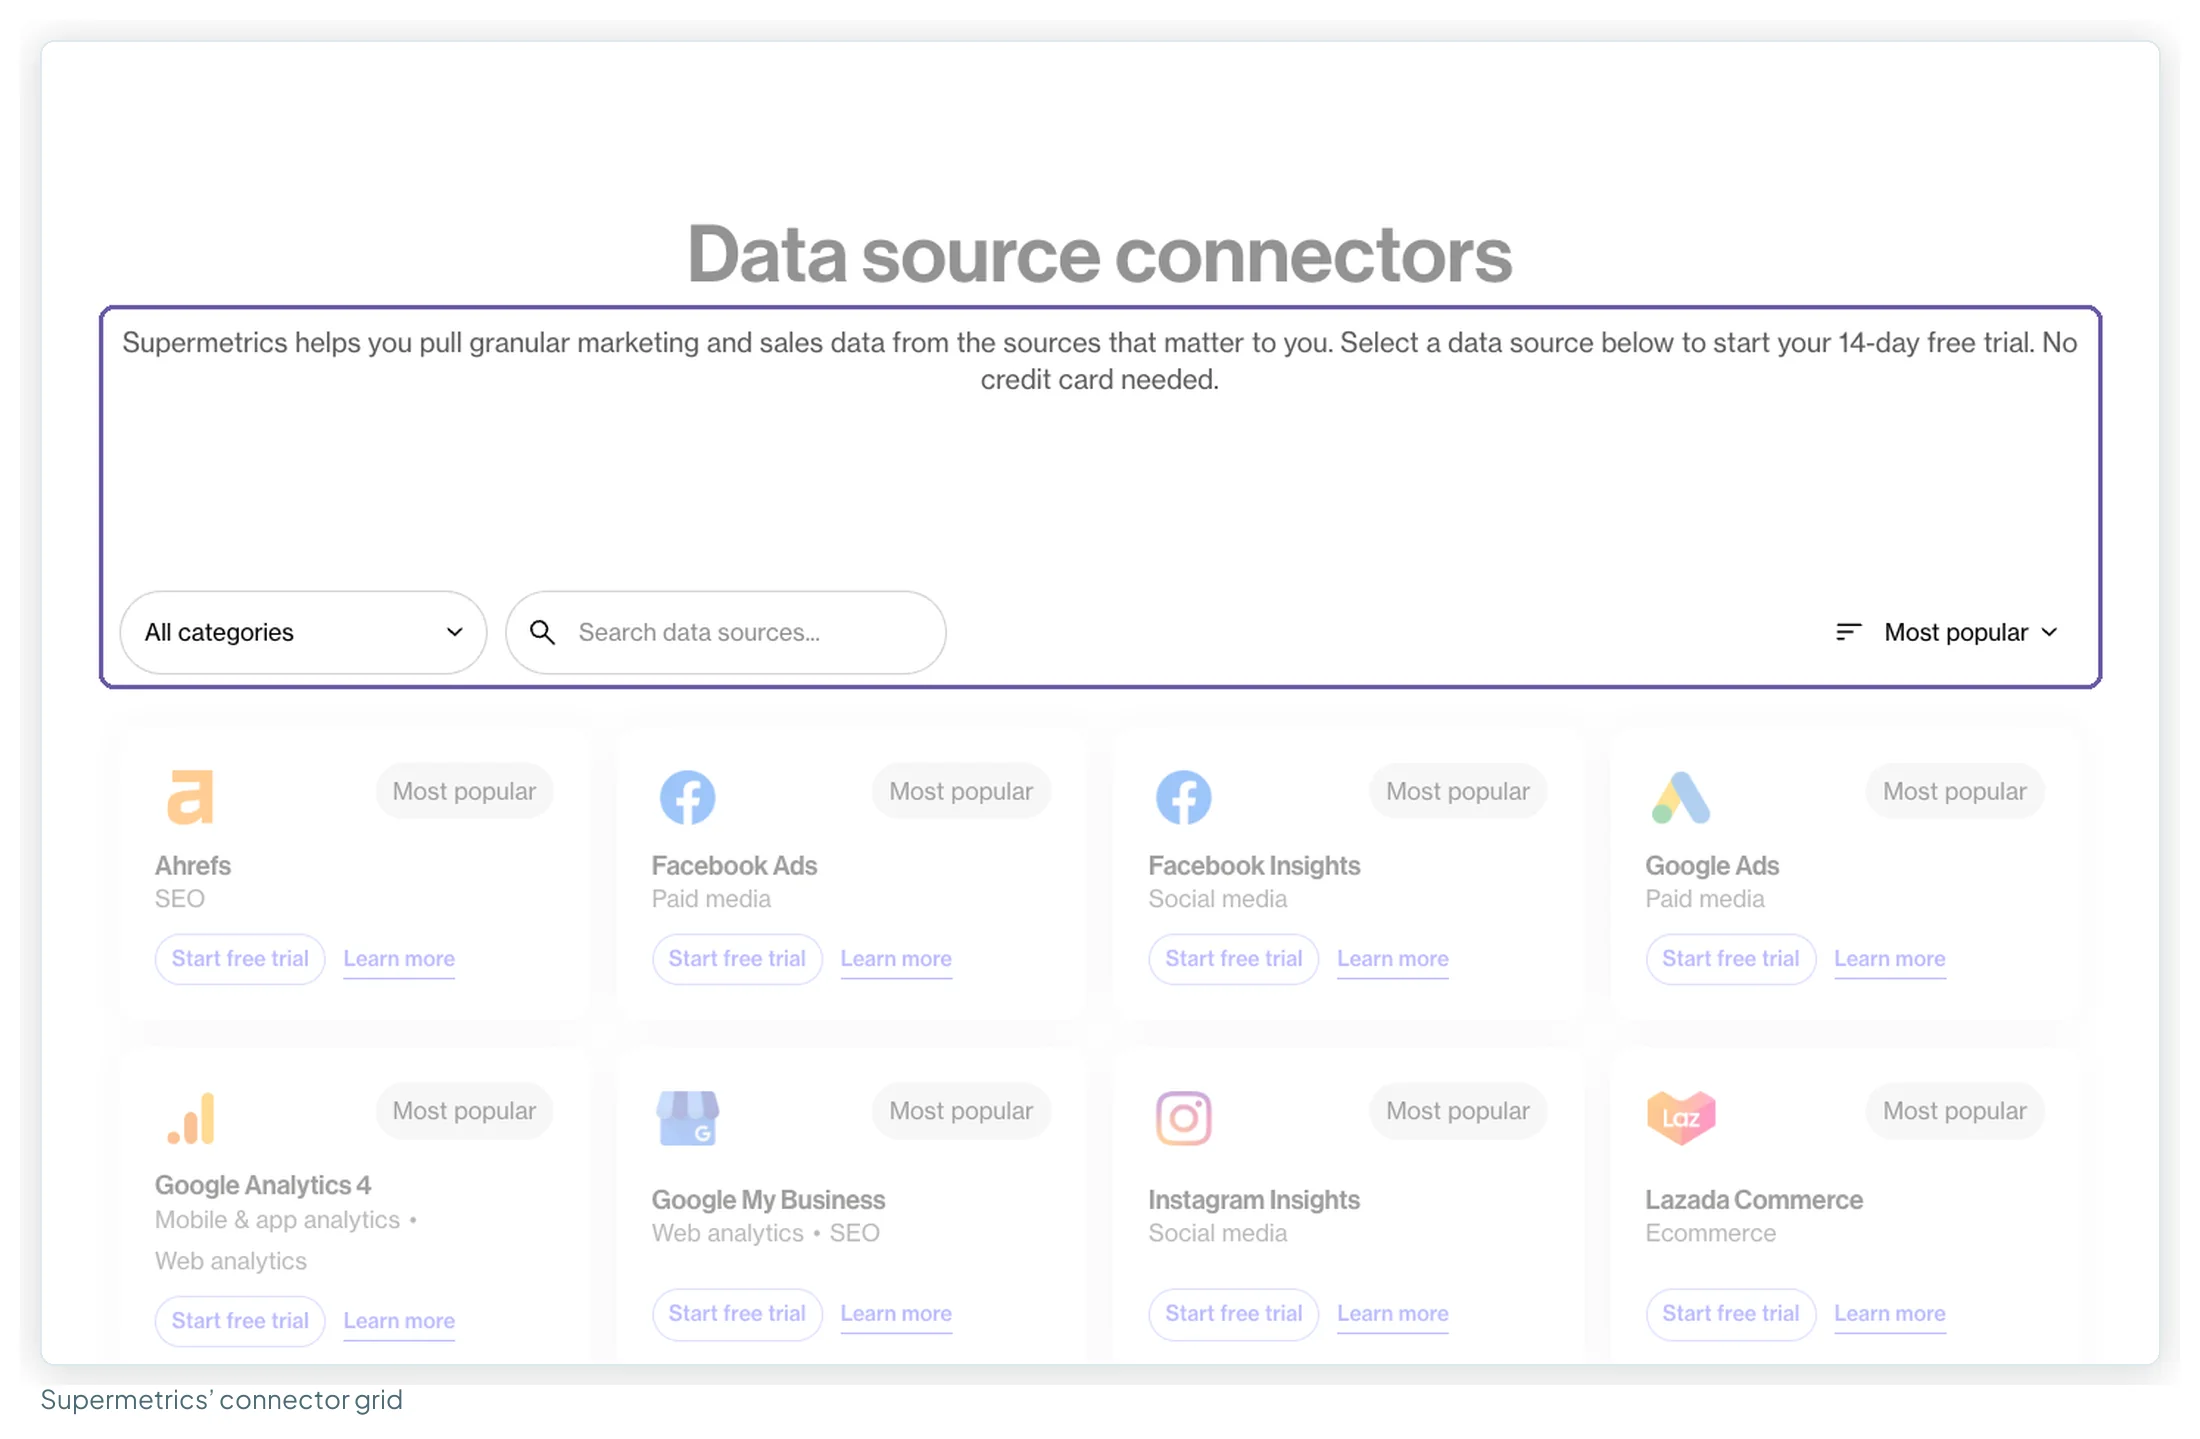Viewport: 2200px width, 1439px height.
Task: Open Learn more for Lazada Commerce
Action: tap(1890, 1314)
